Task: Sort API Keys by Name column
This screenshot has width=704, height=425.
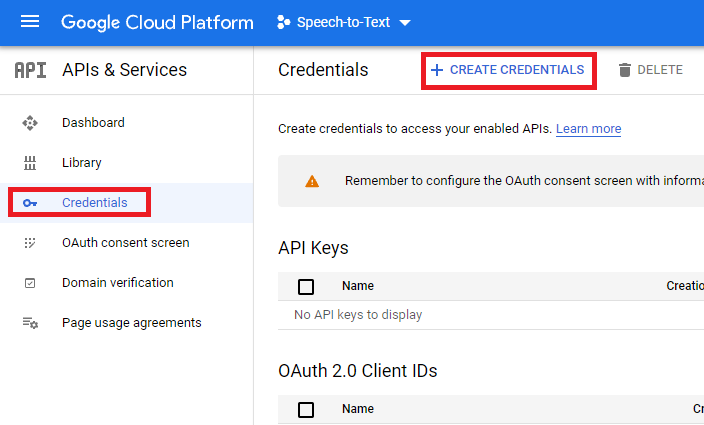Action: tap(357, 286)
